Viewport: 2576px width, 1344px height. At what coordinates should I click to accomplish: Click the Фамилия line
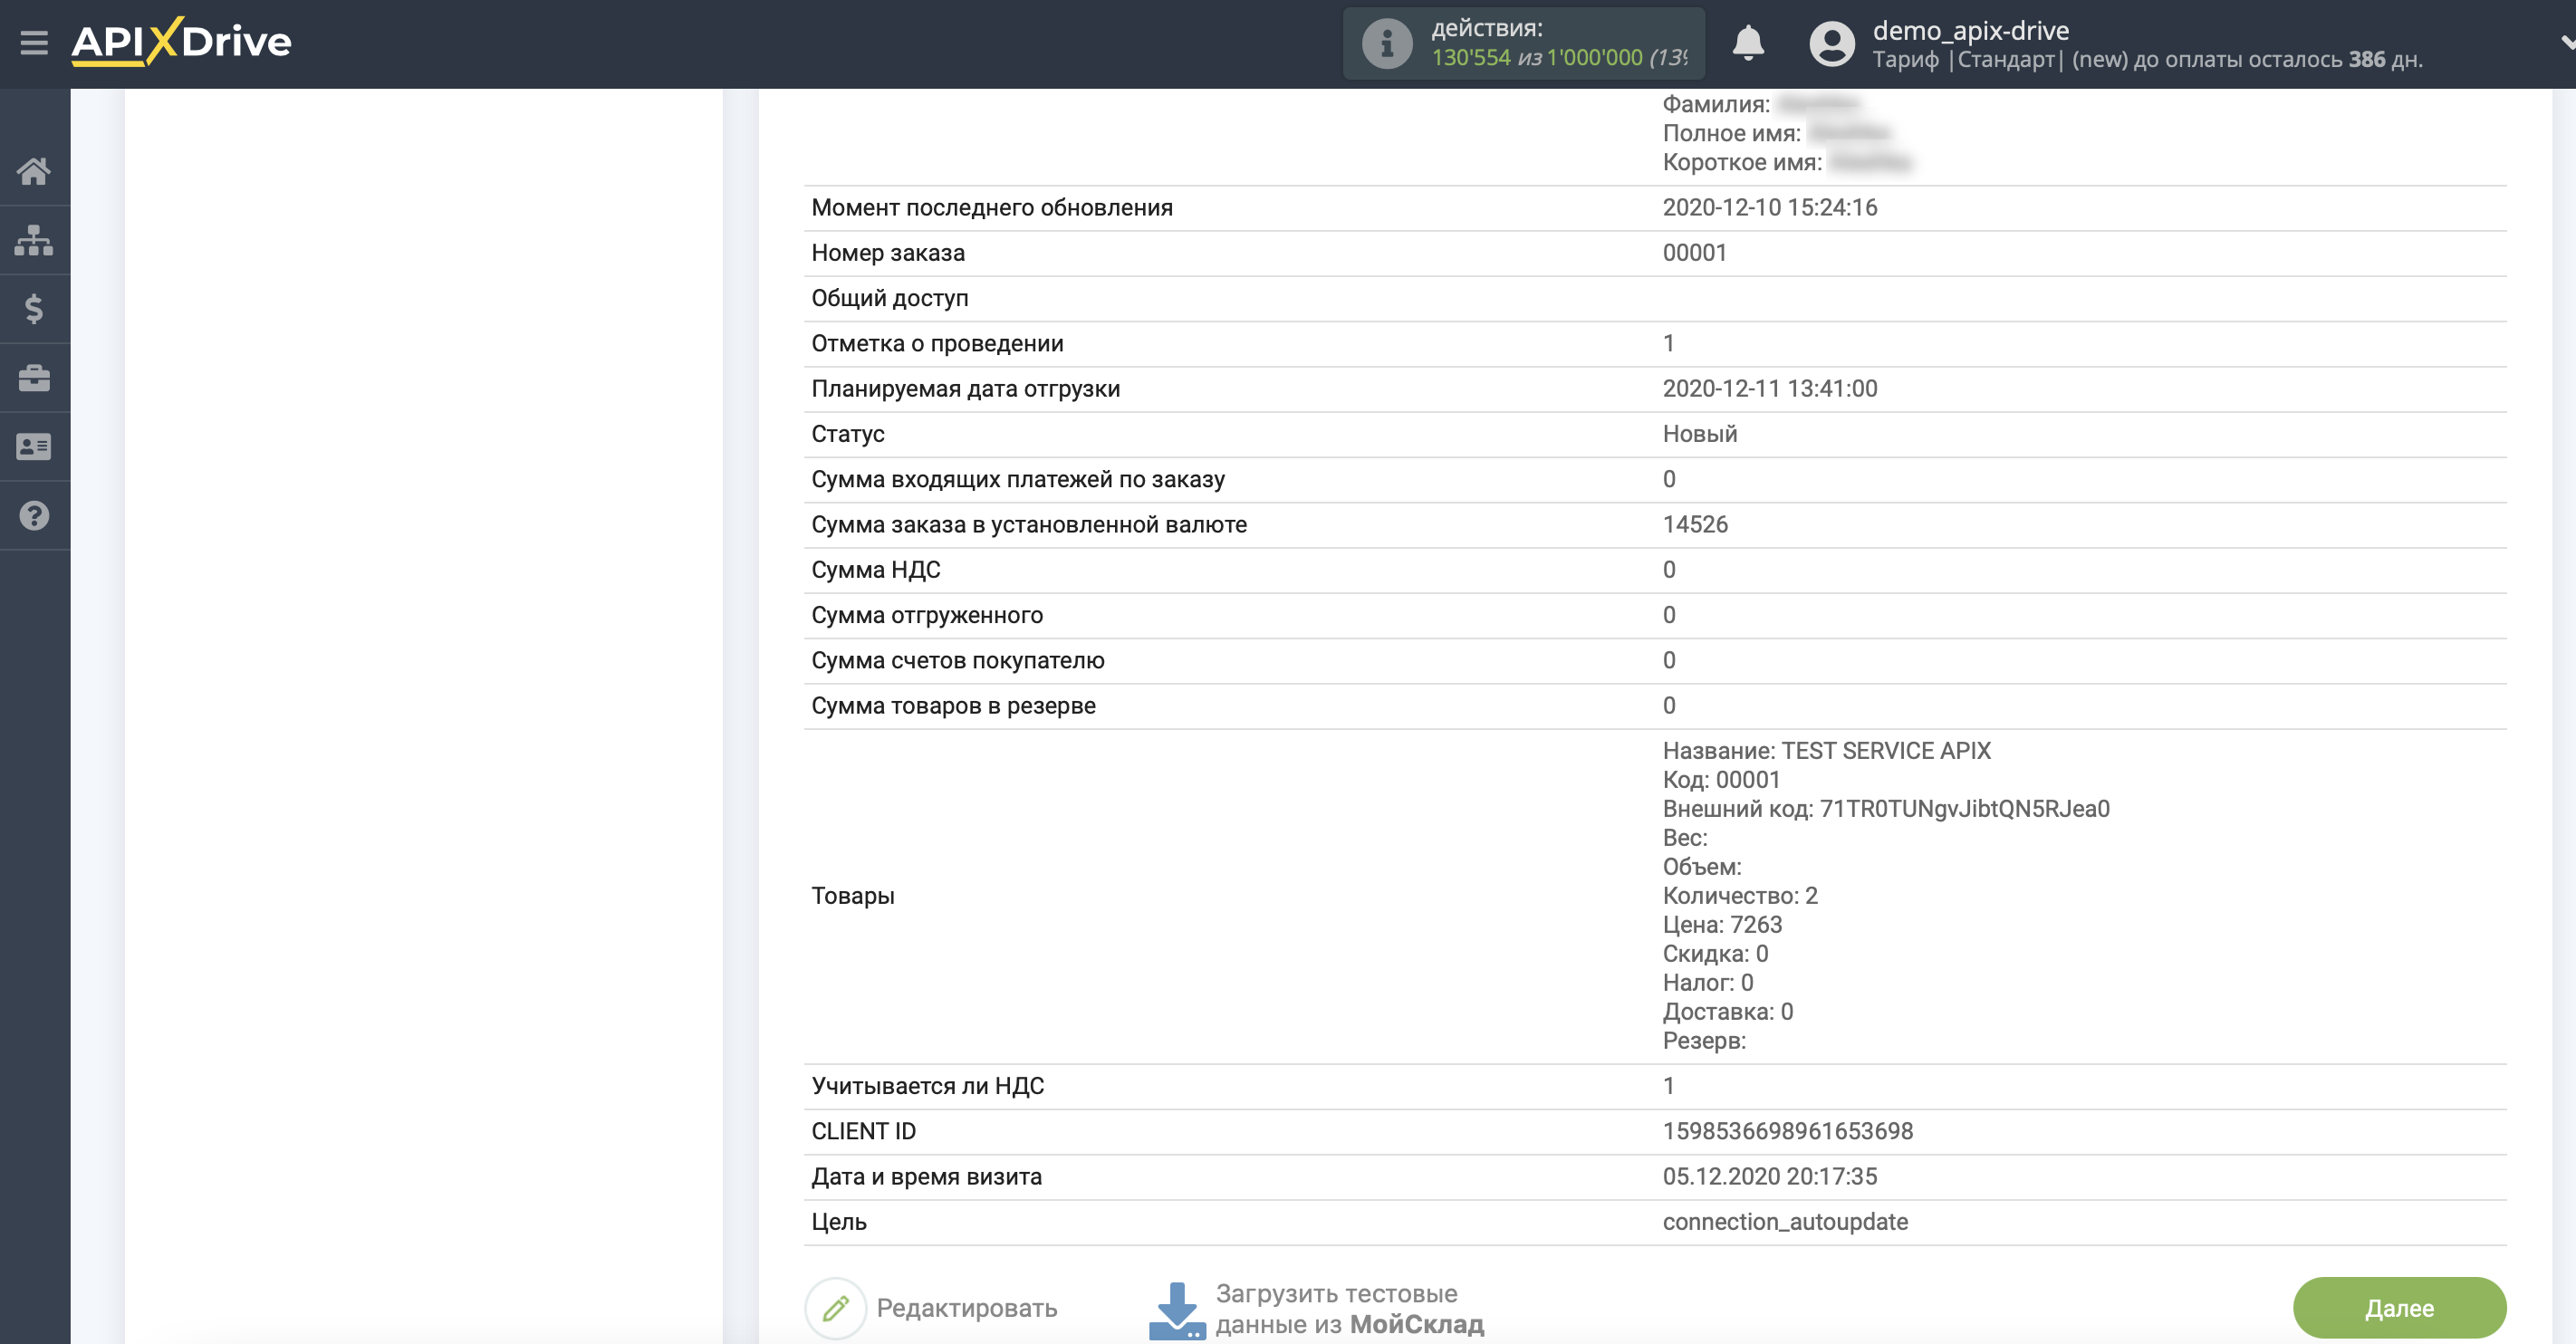pos(1760,104)
